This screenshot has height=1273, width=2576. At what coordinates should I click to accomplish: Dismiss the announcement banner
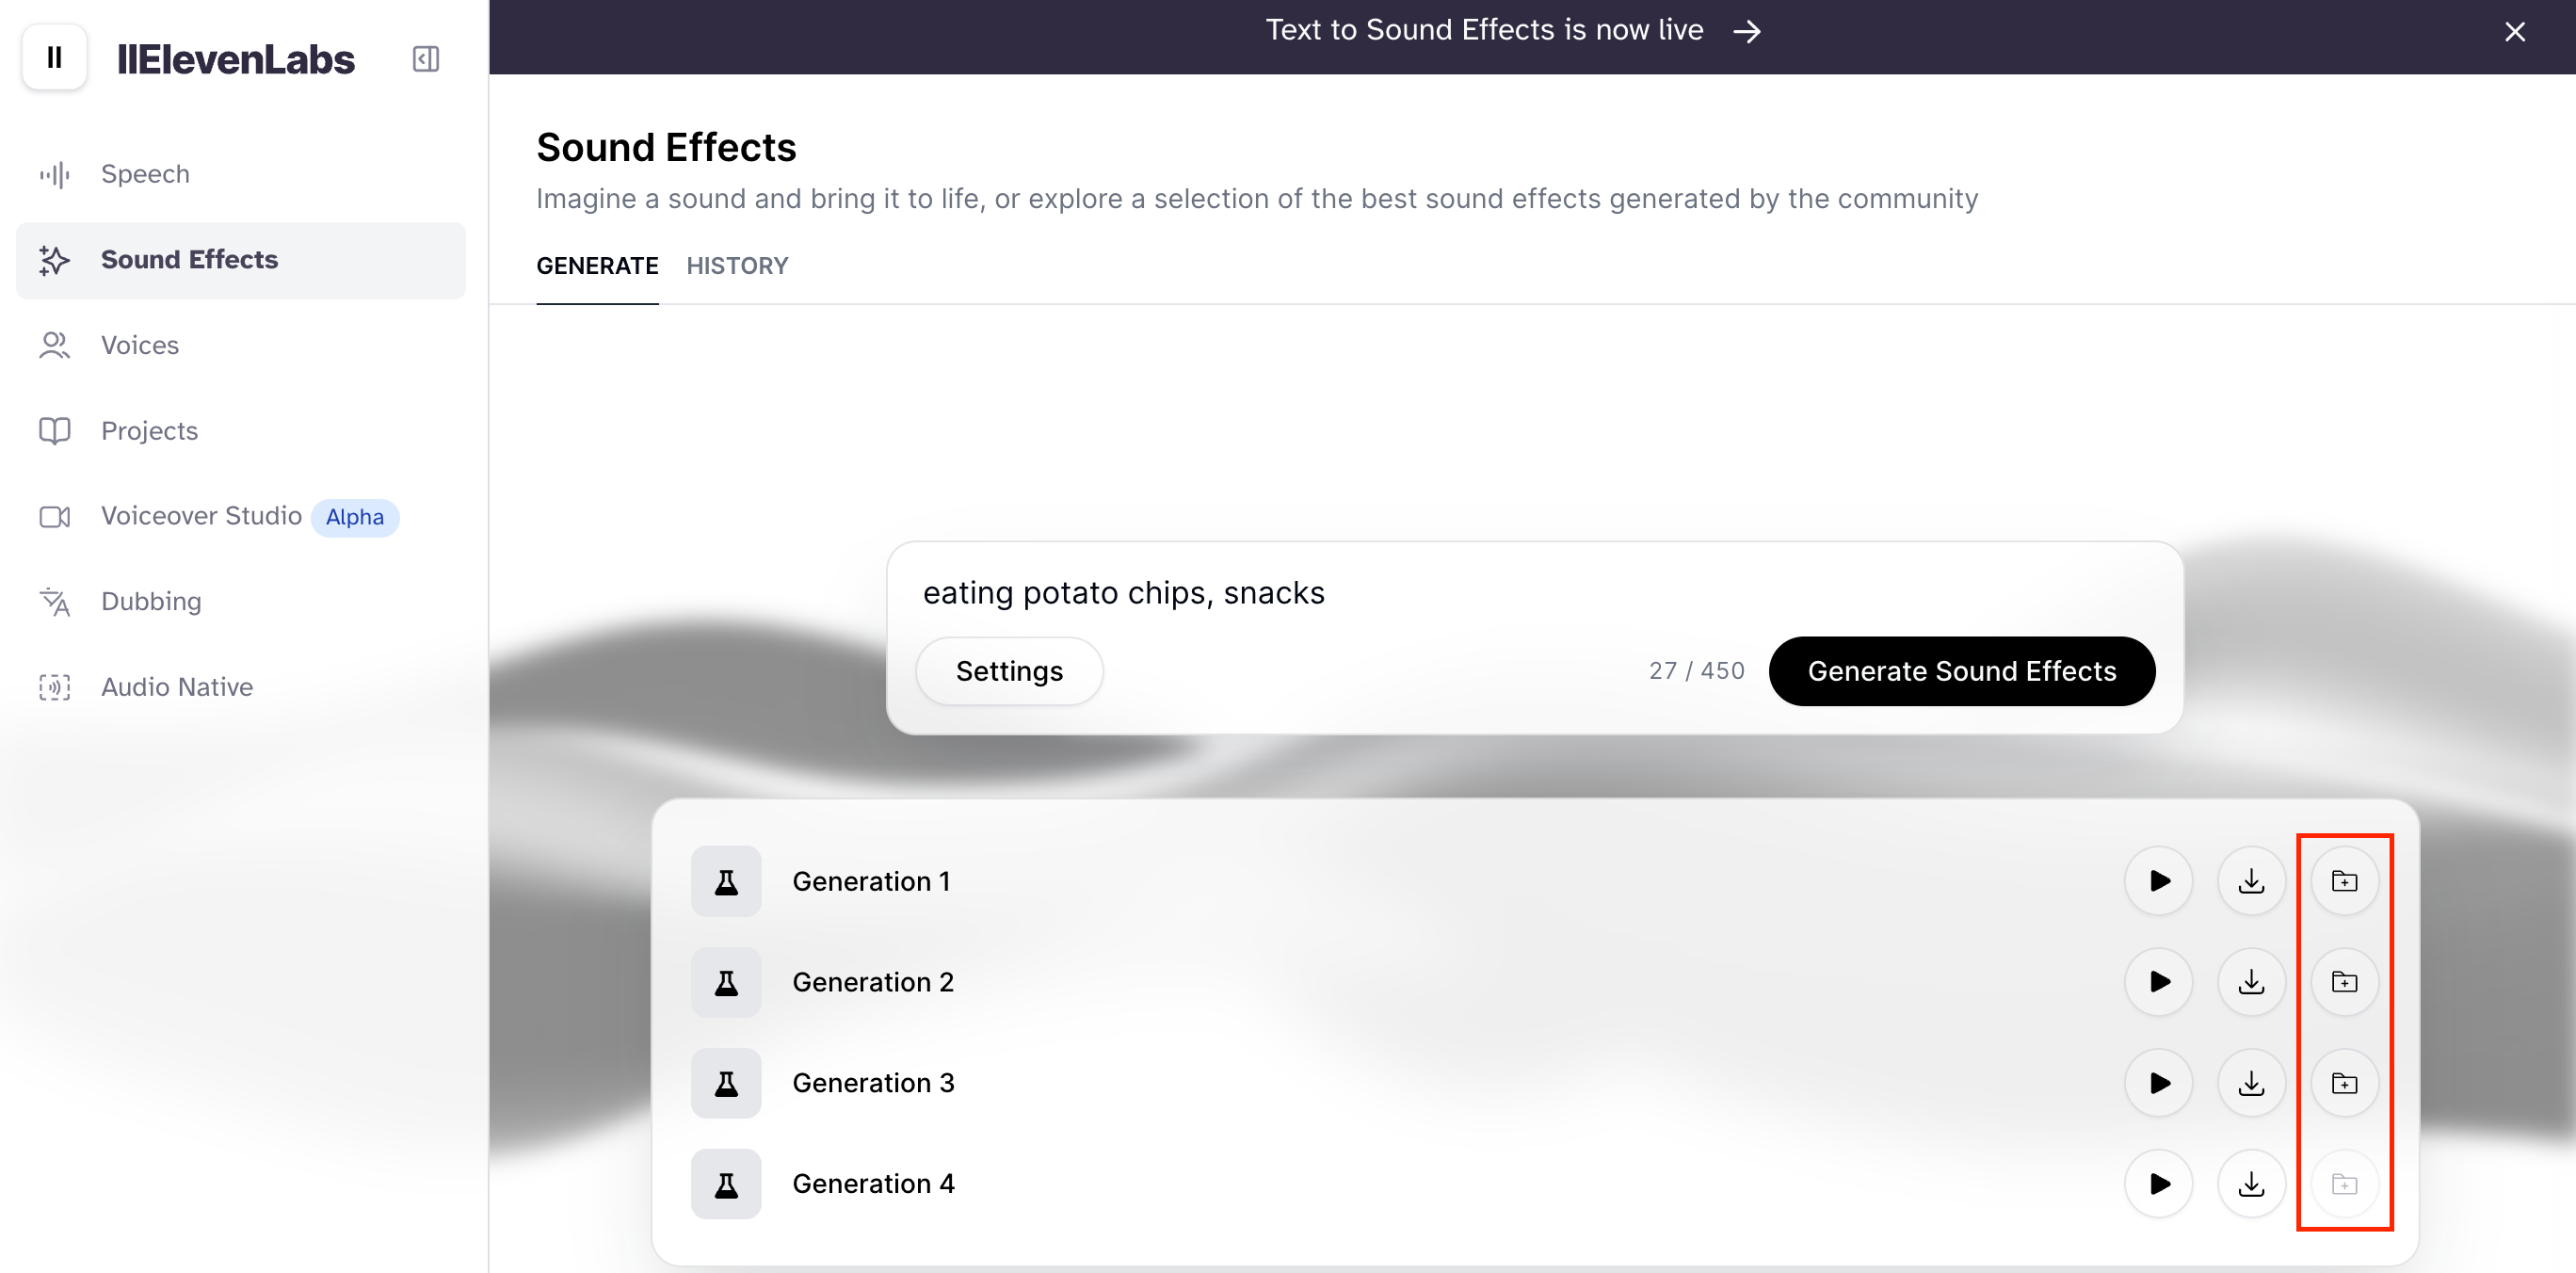pos(2514,31)
